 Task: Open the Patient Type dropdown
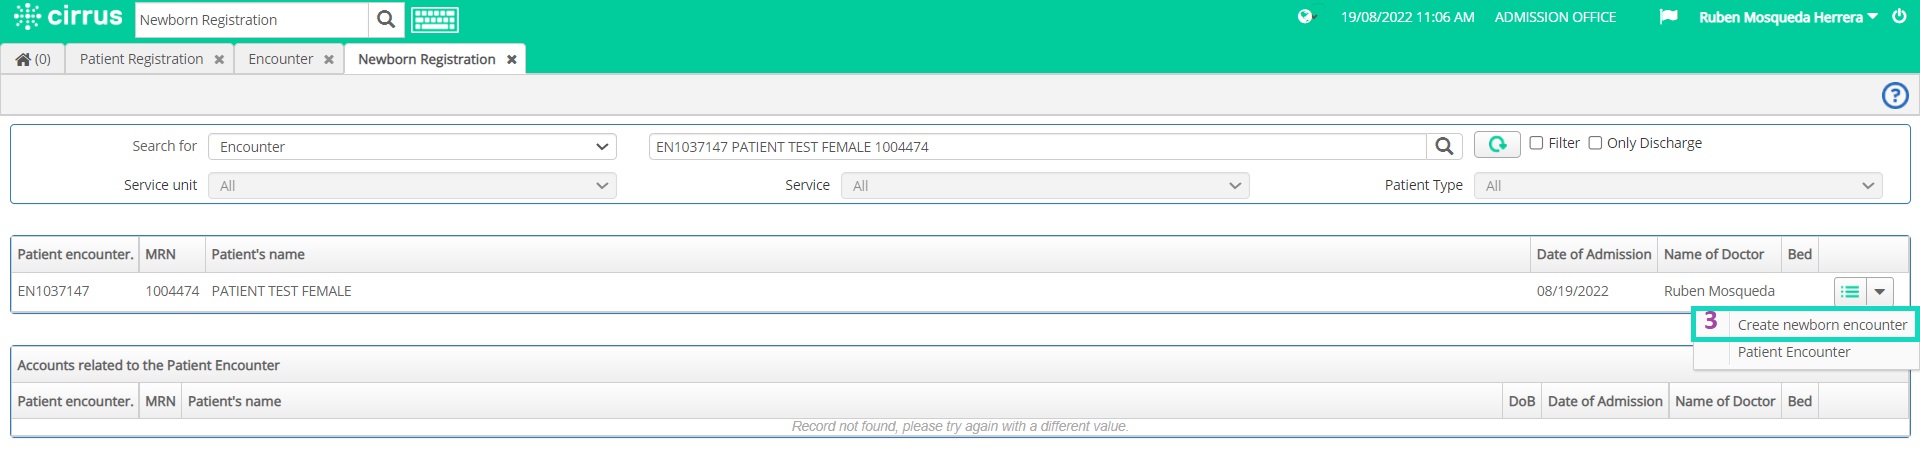coord(1678,186)
